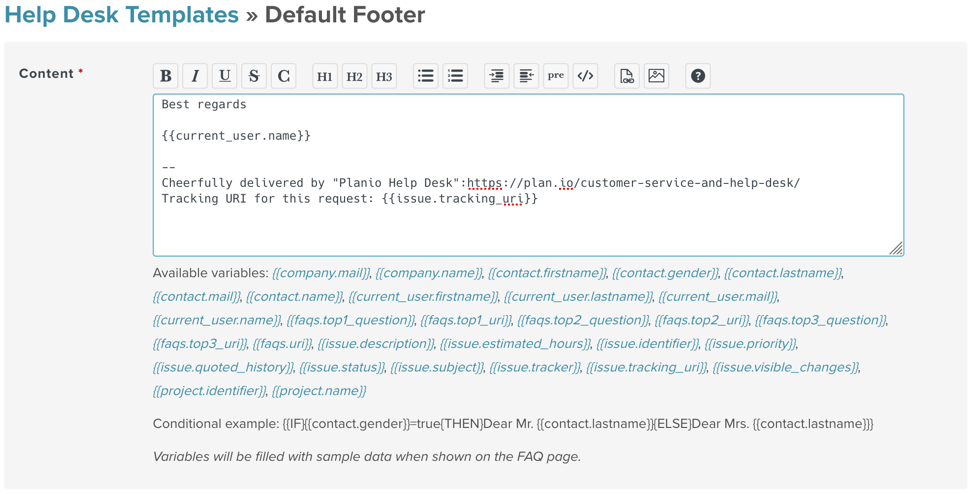The image size is (975, 494).
Task: Apply italic formatting with the I button
Action: click(195, 76)
